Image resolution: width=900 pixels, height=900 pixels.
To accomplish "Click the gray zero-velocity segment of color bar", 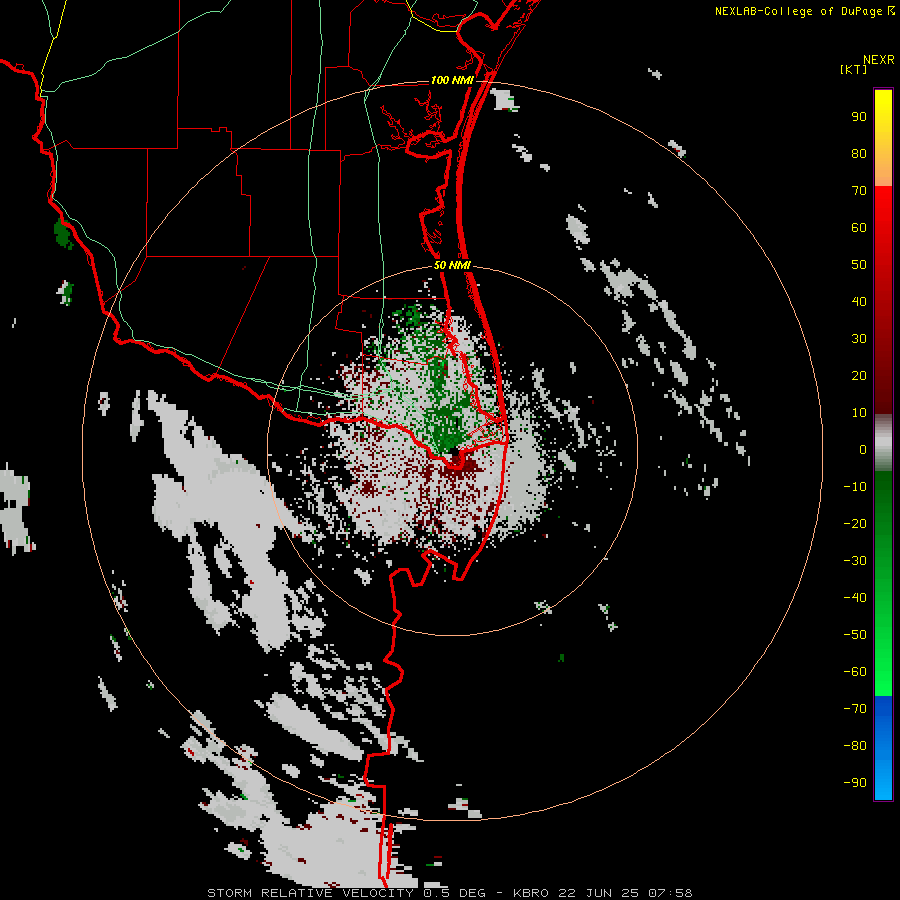I will 883,443.
